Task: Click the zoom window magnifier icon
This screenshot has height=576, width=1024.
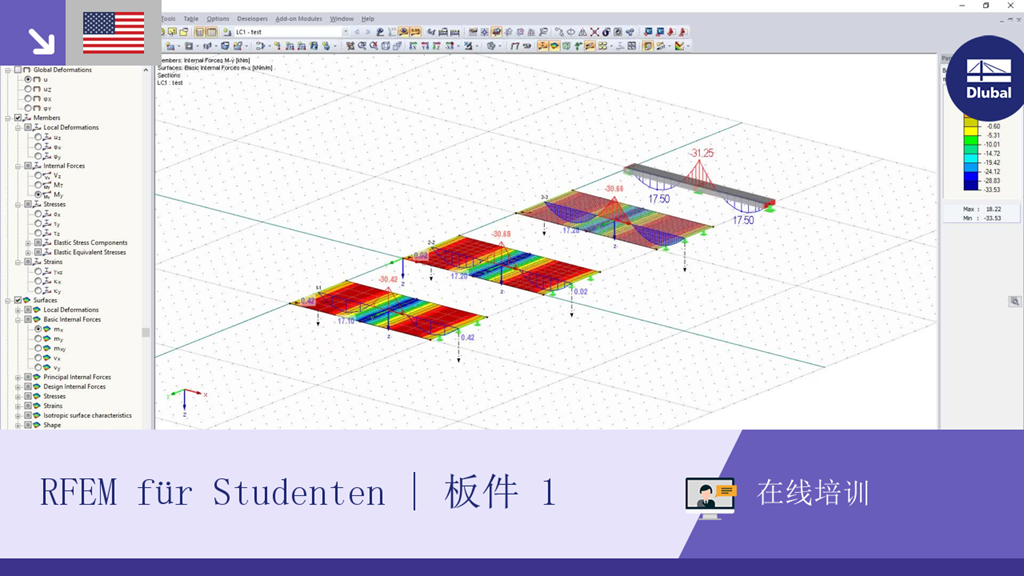Action: 361,46
